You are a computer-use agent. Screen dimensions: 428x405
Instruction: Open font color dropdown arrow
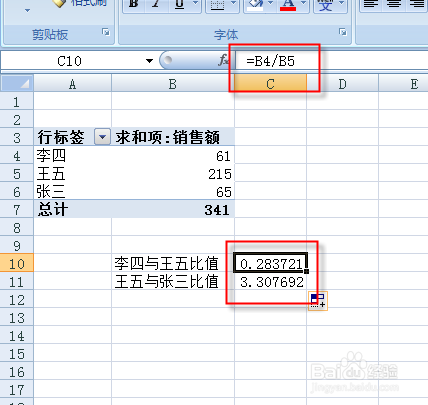coord(303,3)
